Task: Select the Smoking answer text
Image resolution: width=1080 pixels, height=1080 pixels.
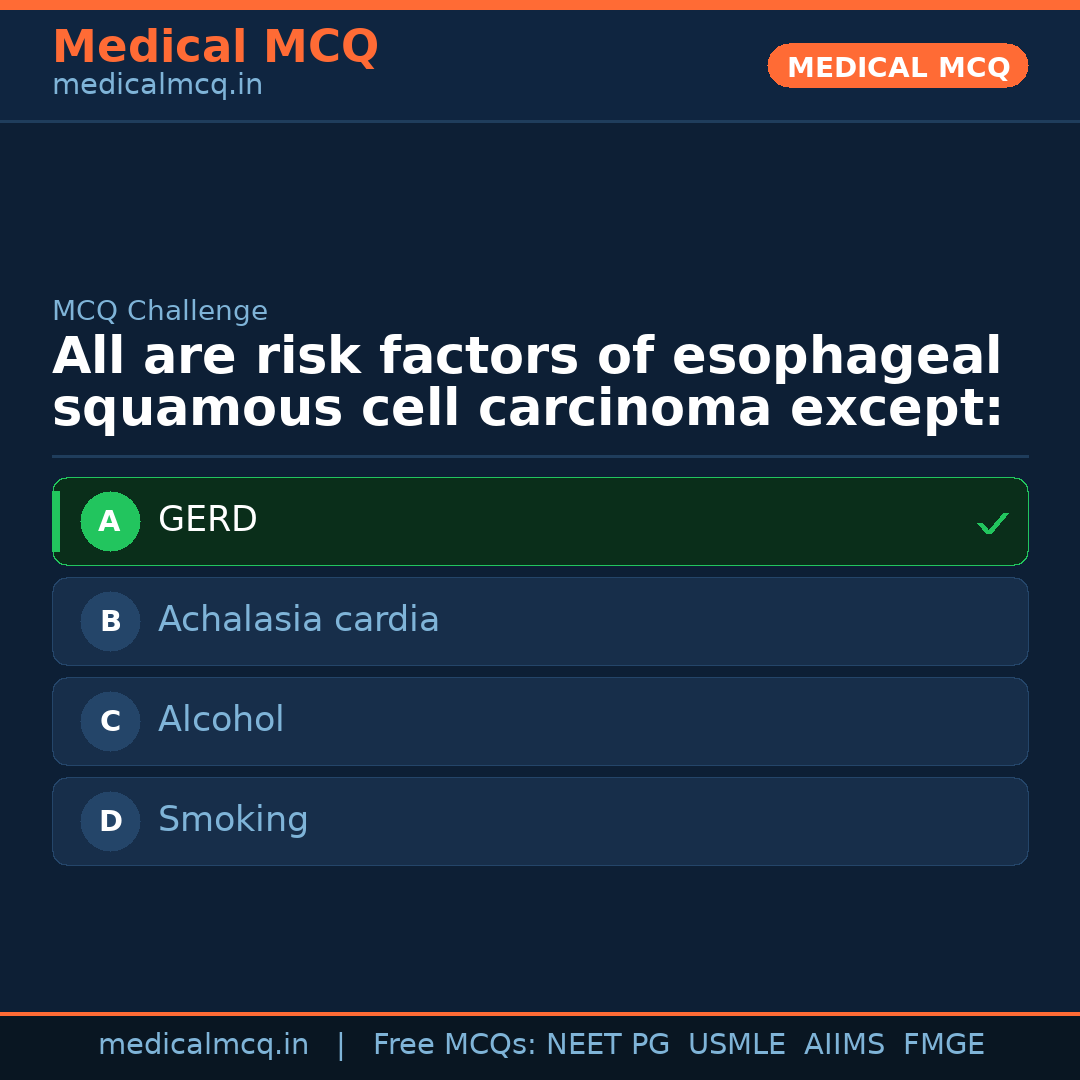Action: (x=233, y=820)
